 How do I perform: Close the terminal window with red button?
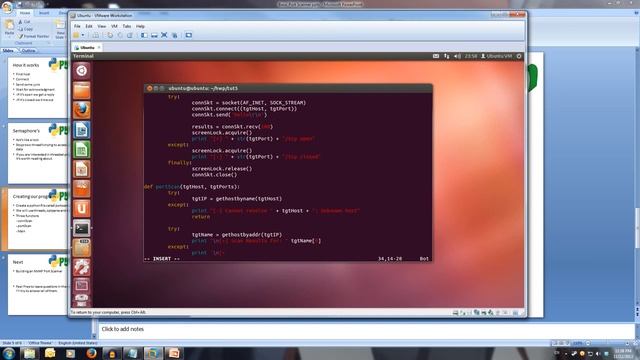coord(149,88)
